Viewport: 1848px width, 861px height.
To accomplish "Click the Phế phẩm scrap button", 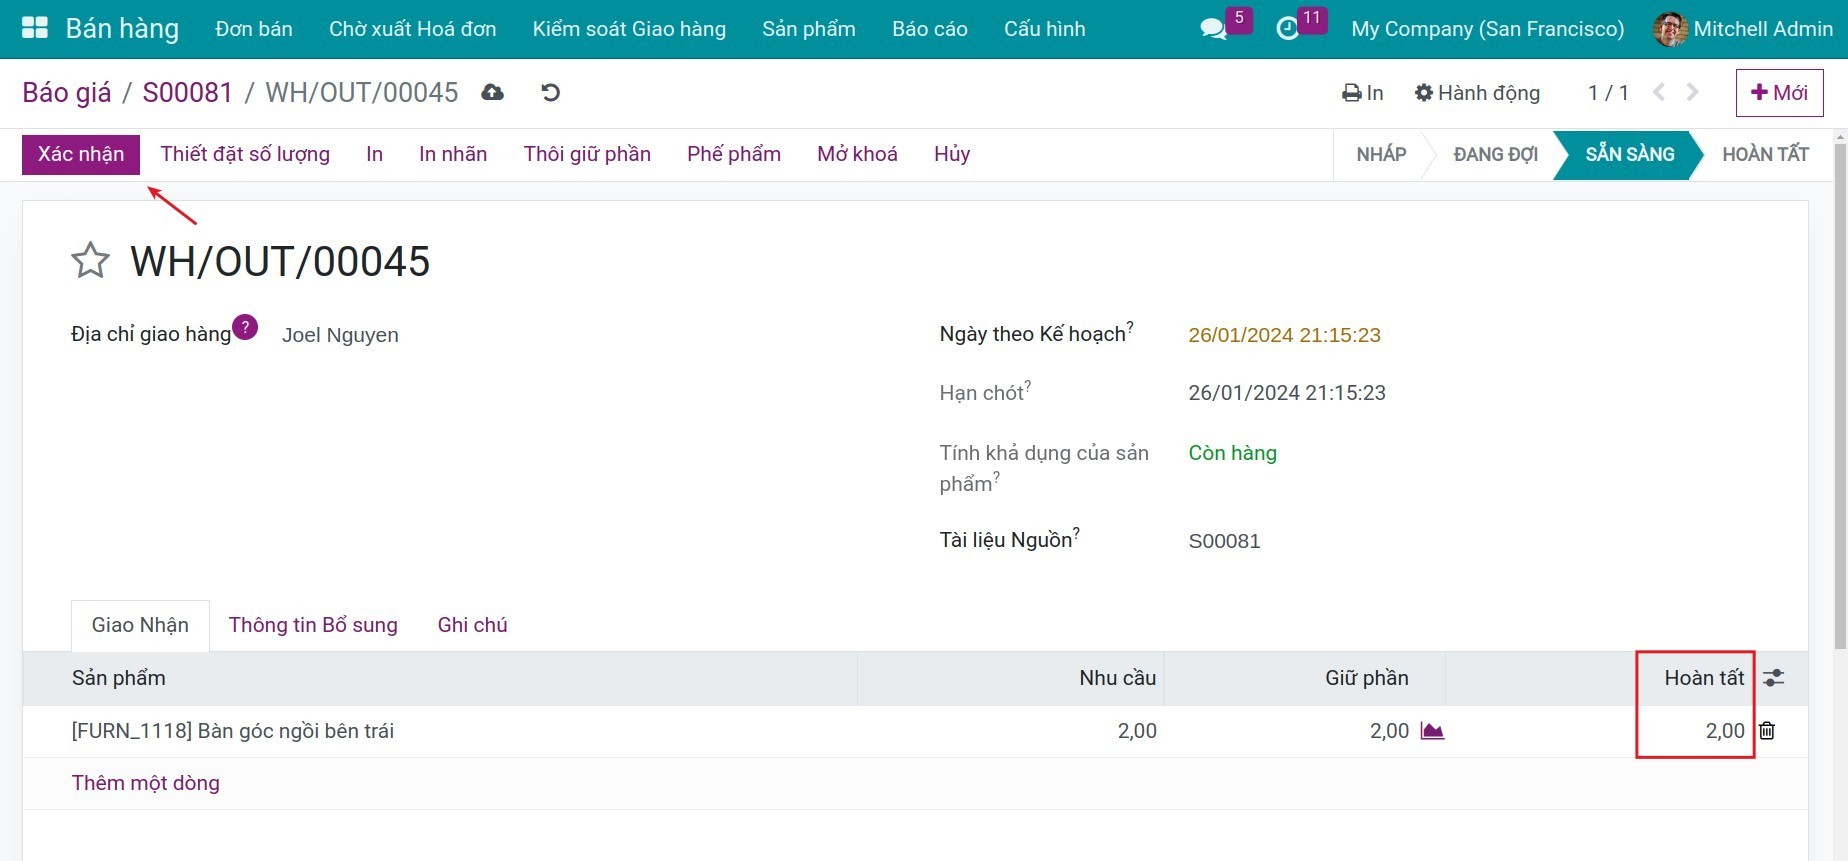I will [734, 154].
